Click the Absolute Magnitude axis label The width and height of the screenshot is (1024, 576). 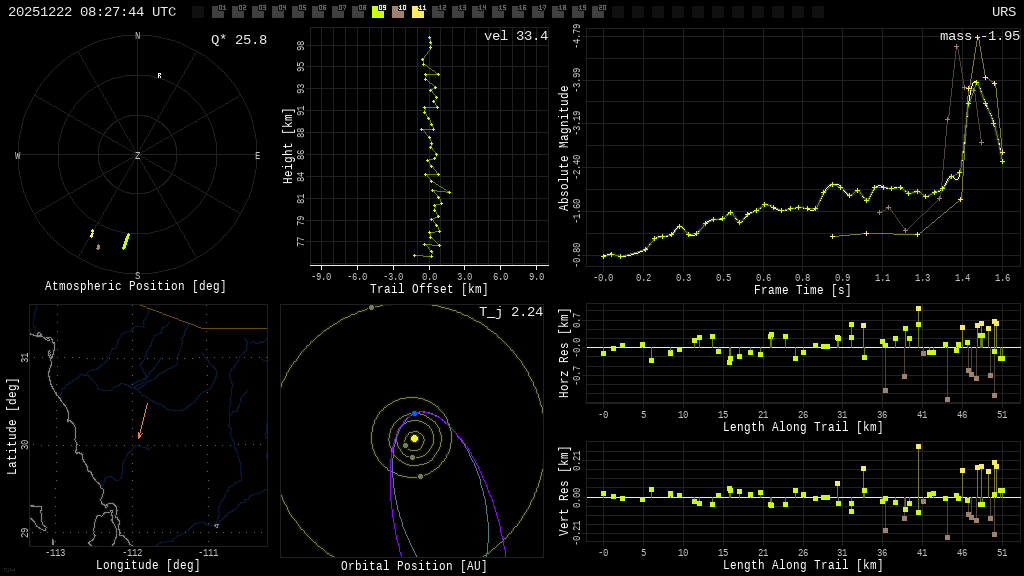pyautogui.click(x=564, y=148)
